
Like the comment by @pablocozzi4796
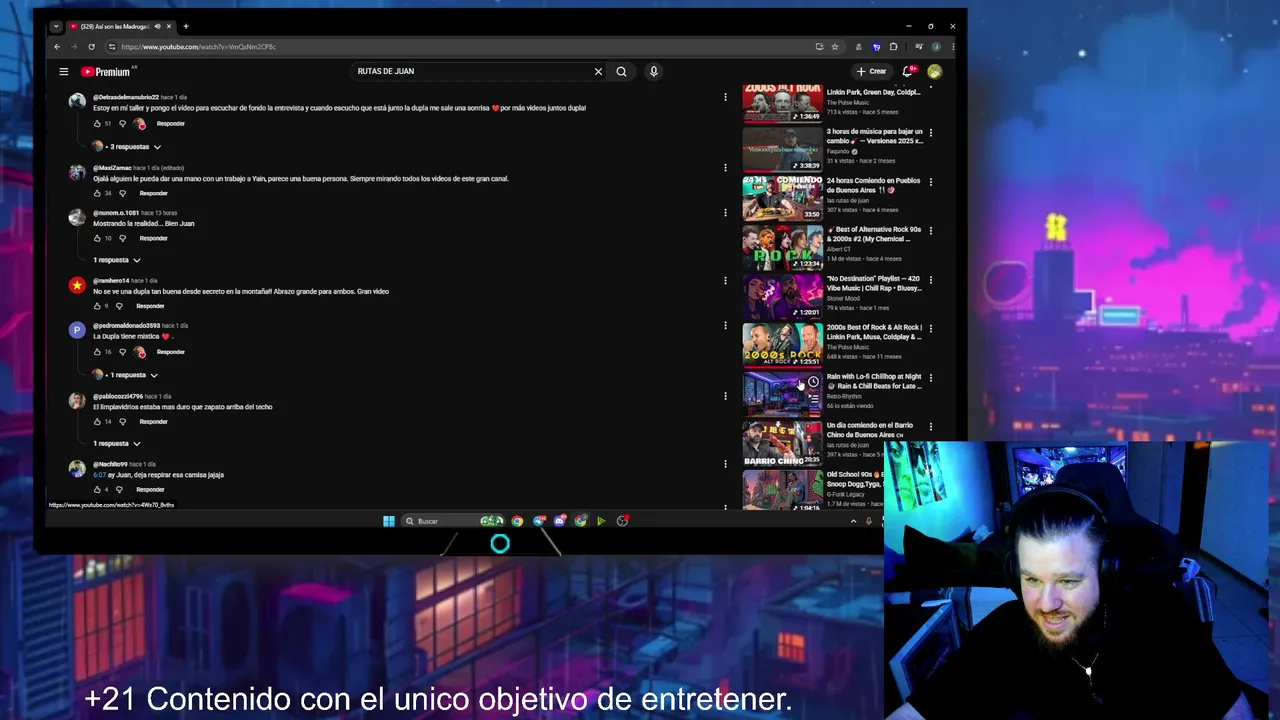pos(97,422)
